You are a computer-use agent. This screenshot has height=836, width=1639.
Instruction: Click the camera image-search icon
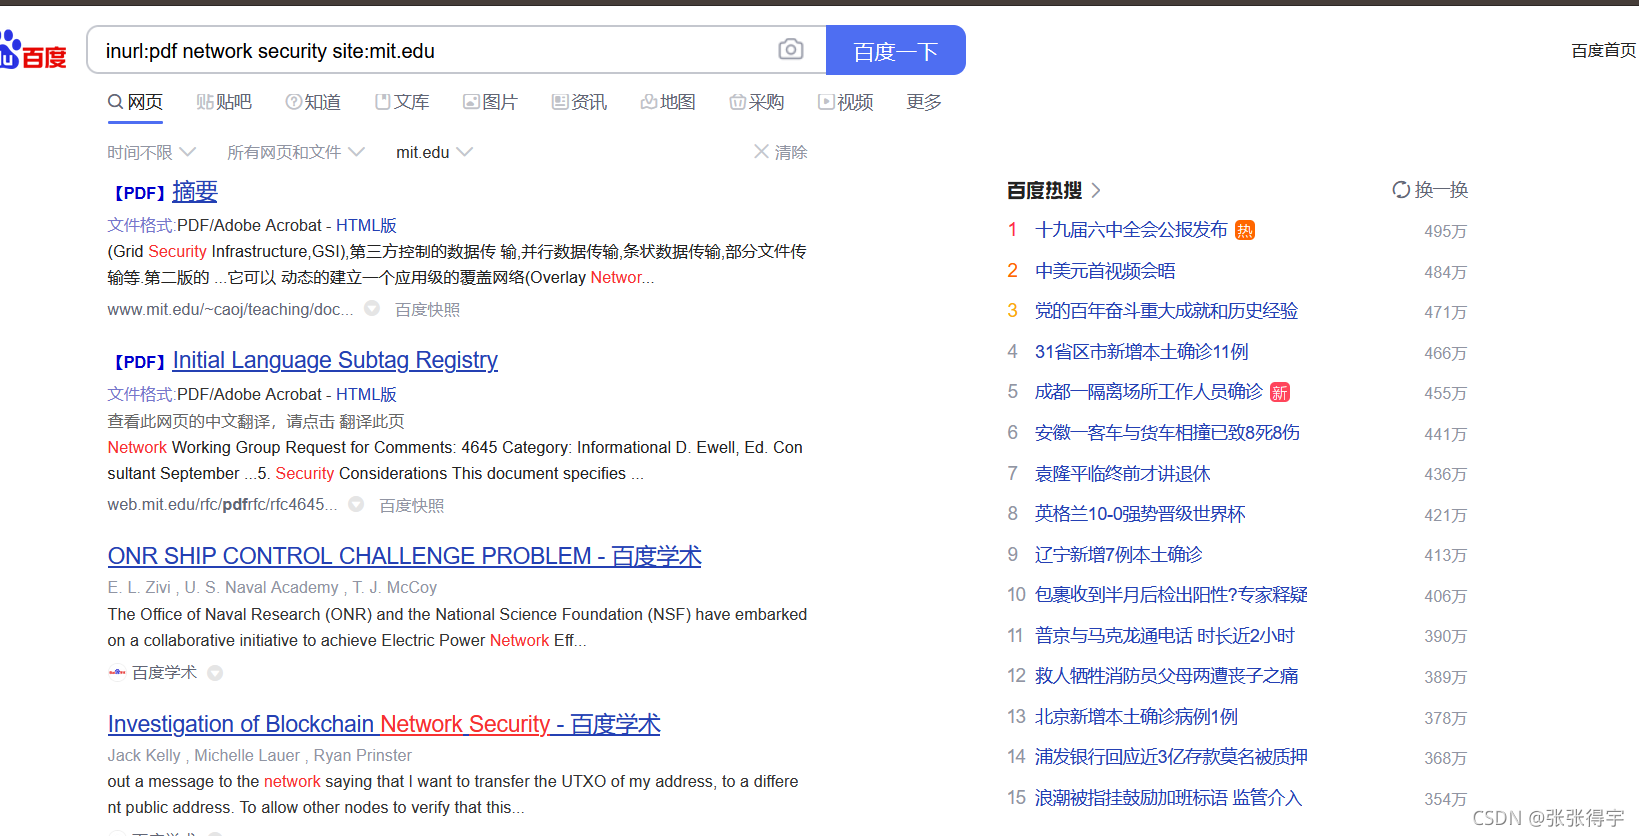pyautogui.click(x=791, y=49)
